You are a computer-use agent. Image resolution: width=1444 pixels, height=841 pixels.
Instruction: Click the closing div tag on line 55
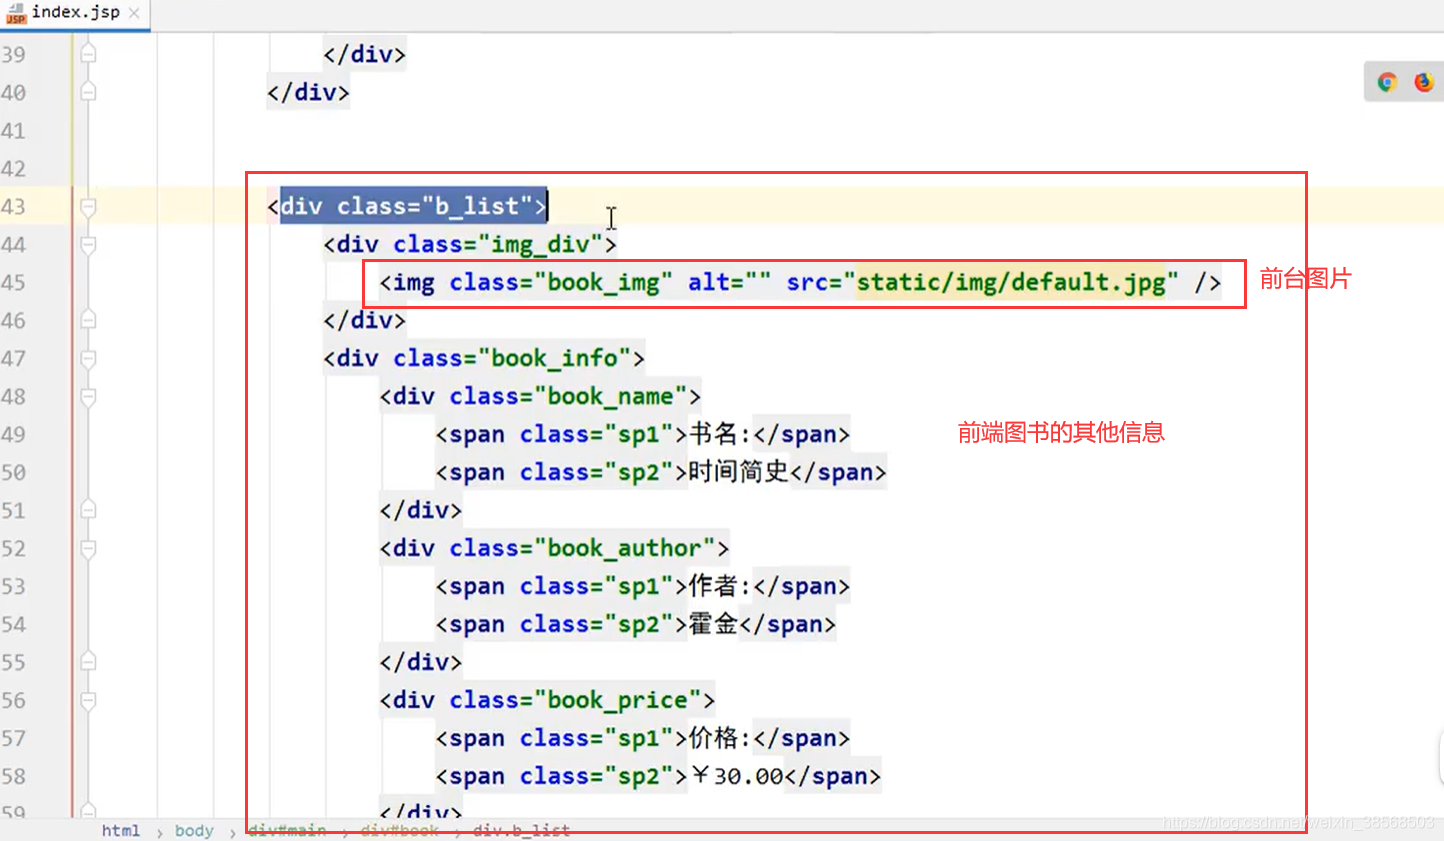[x=420, y=662]
